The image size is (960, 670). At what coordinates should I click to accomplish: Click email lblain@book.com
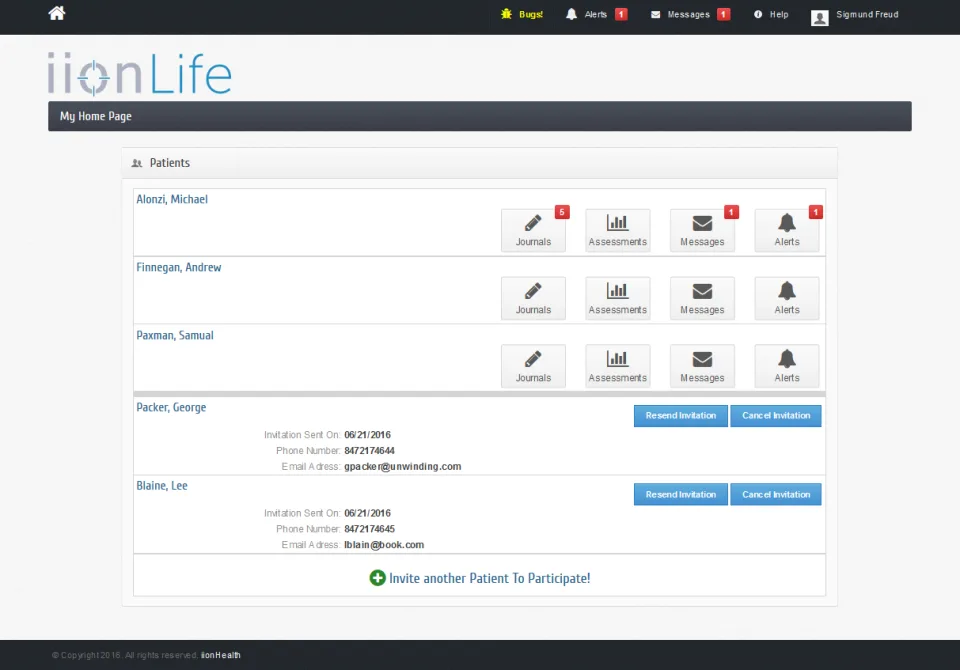point(384,545)
